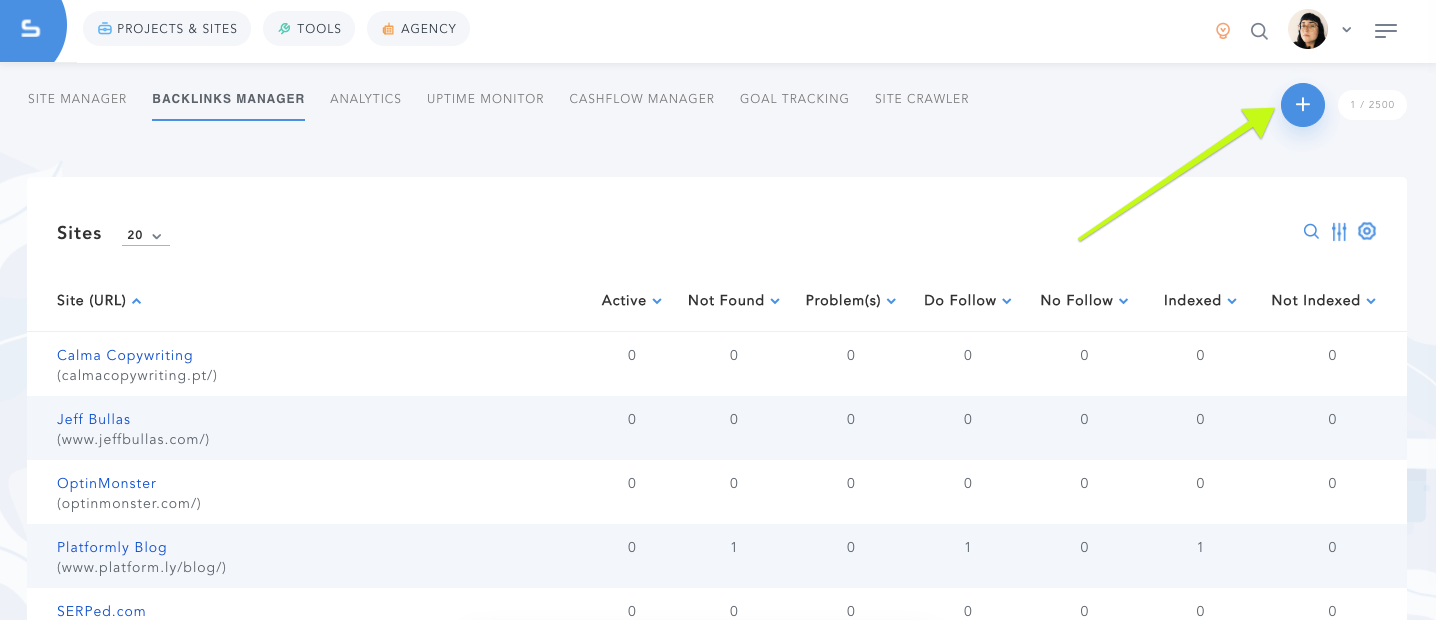The height and width of the screenshot is (620, 1436).
Task: Click the (calmacopywriting.pt/) URL text
Action: pos(137,376)
